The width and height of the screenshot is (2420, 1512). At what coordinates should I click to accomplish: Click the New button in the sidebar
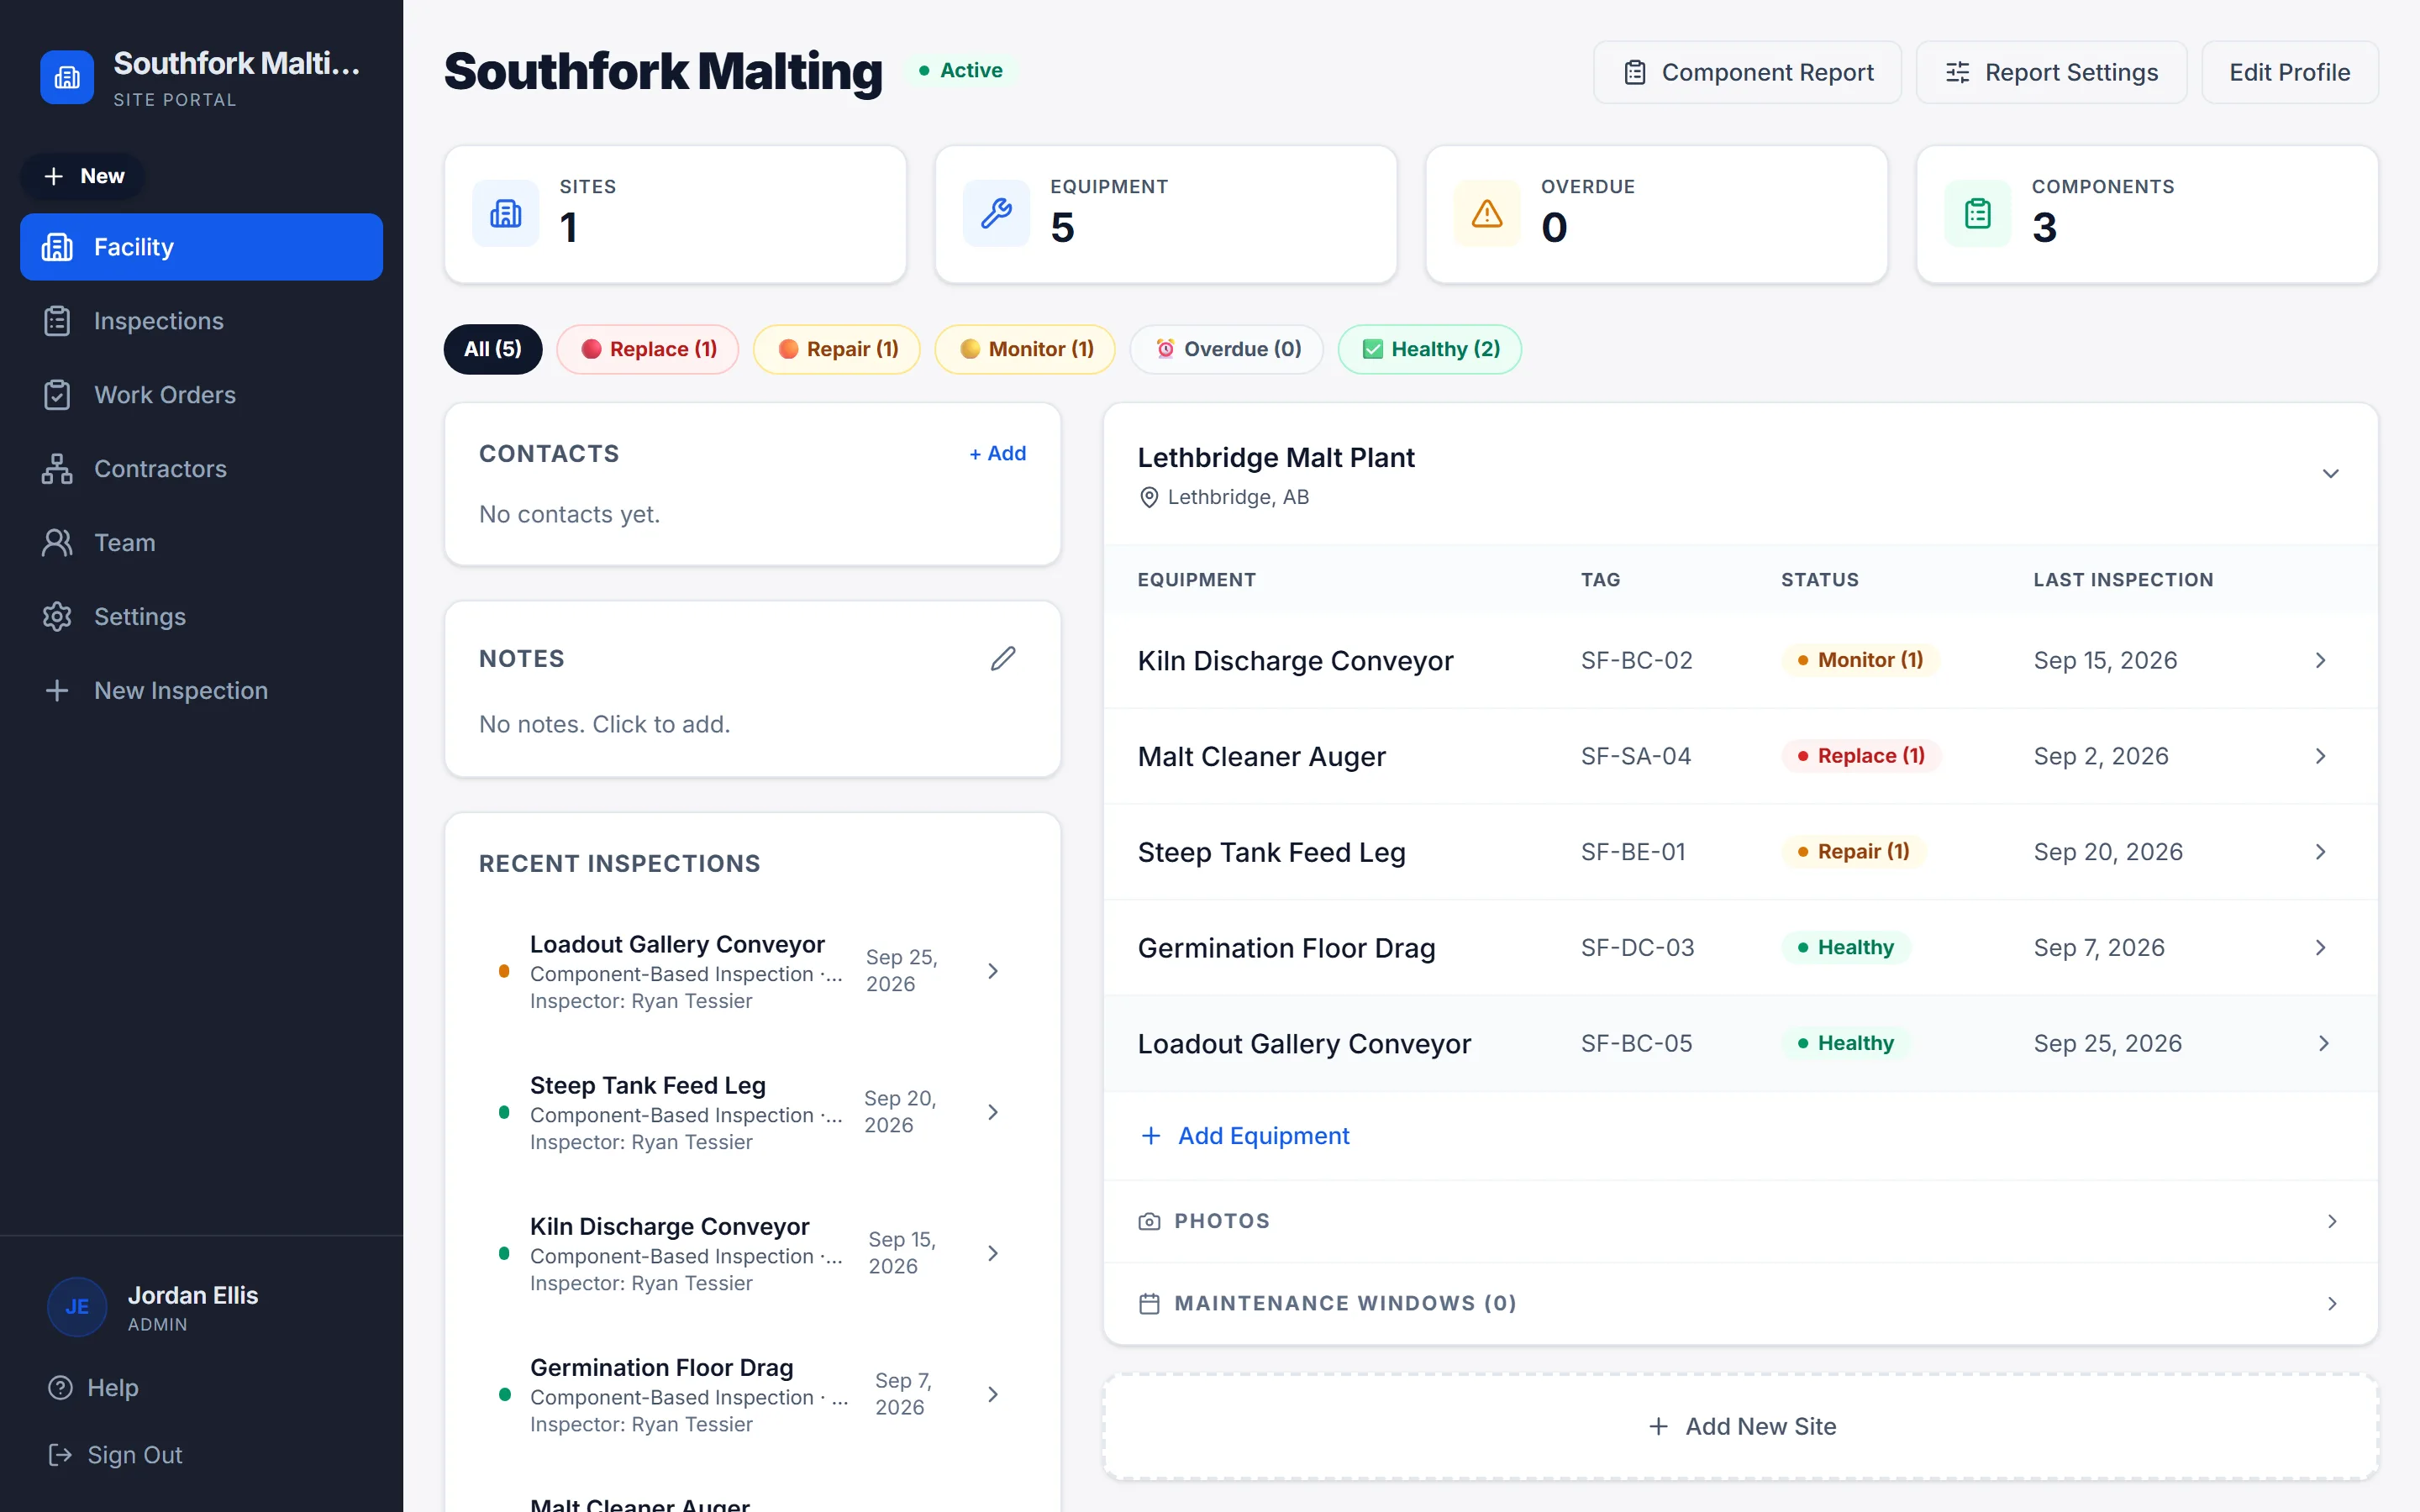[83, 176]
